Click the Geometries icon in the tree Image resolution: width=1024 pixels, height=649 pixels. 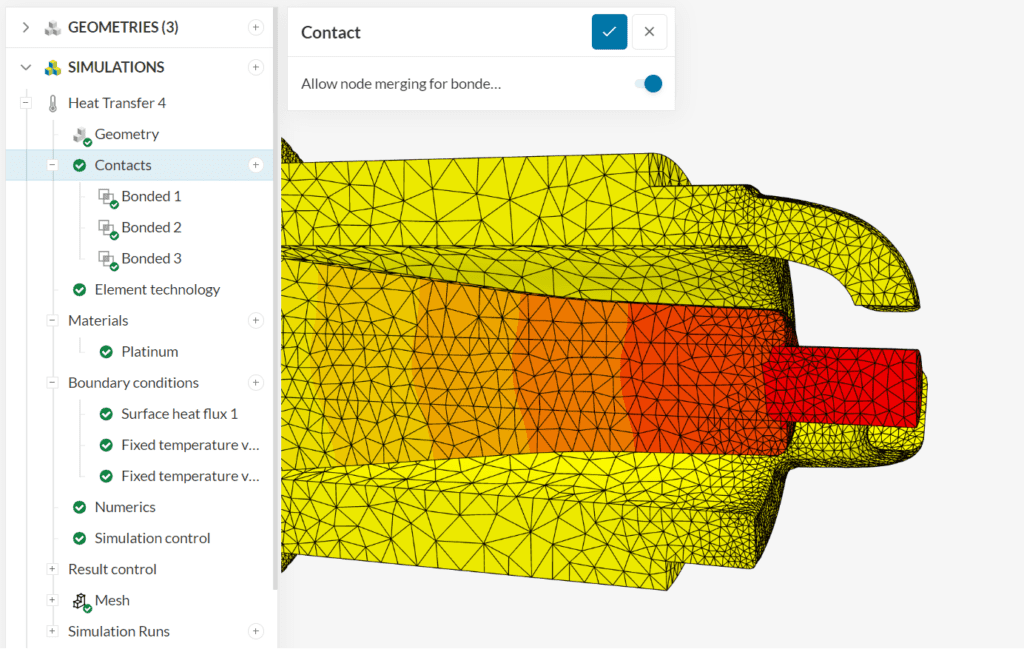(x=50, y=27)
